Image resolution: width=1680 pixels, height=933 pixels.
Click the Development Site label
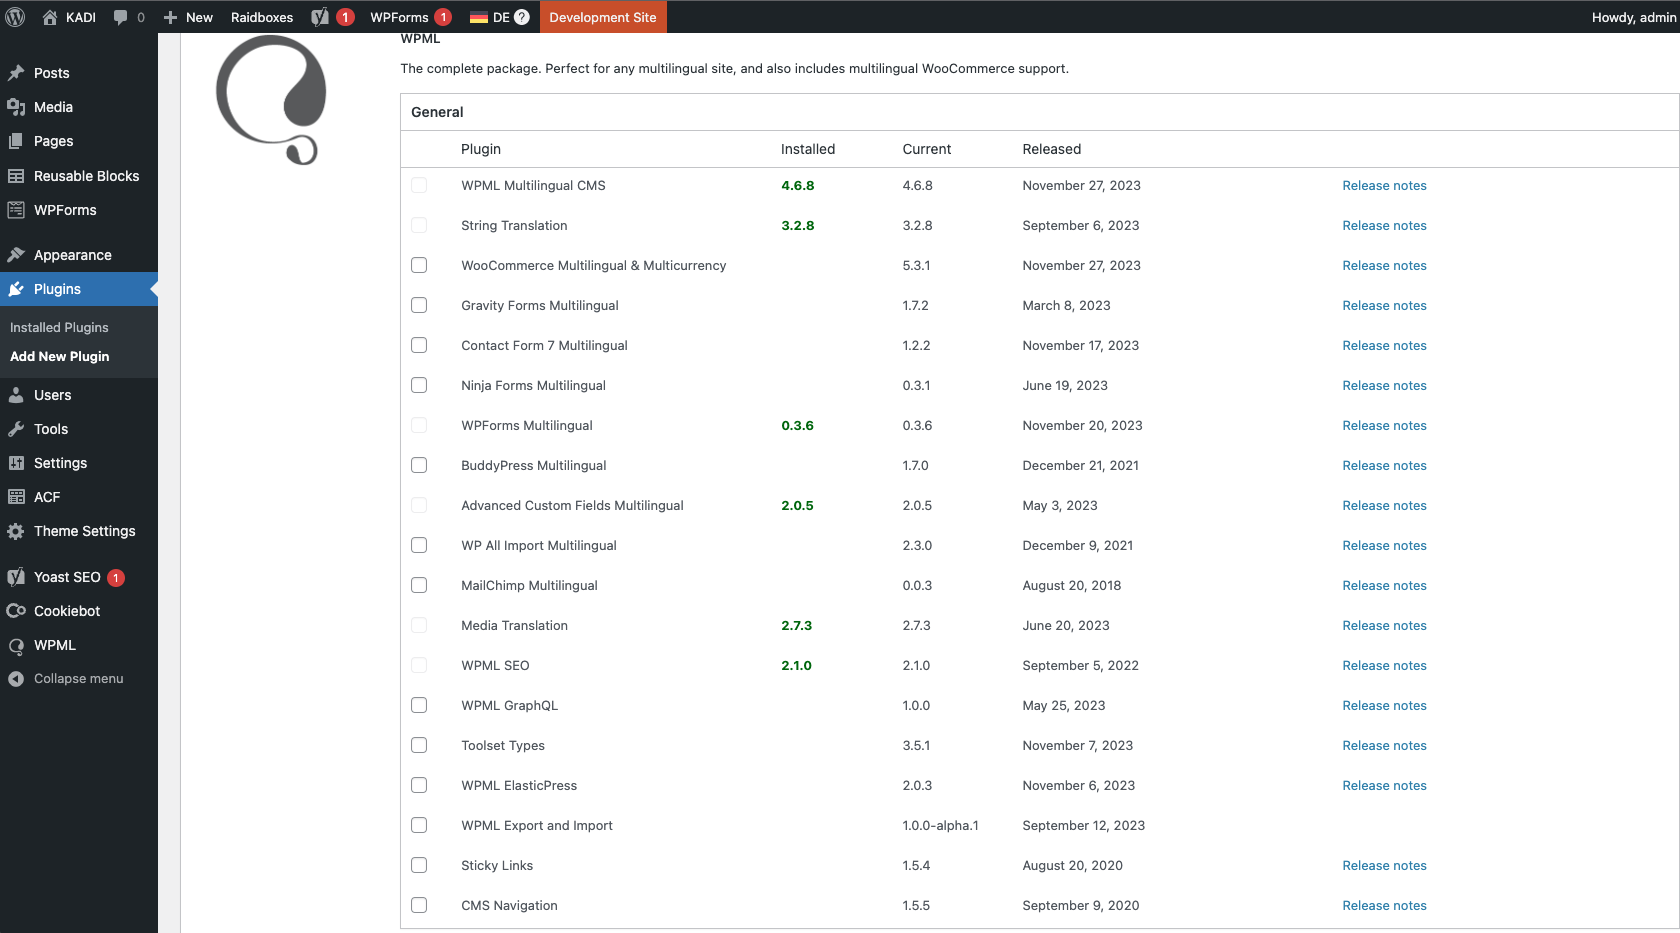pos(603,17)
